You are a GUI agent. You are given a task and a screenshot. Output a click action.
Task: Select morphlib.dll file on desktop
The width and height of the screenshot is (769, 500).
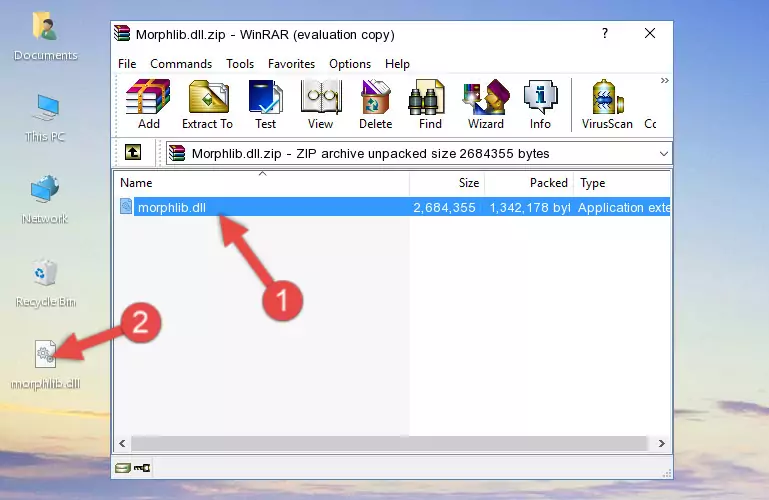[46, 365]
